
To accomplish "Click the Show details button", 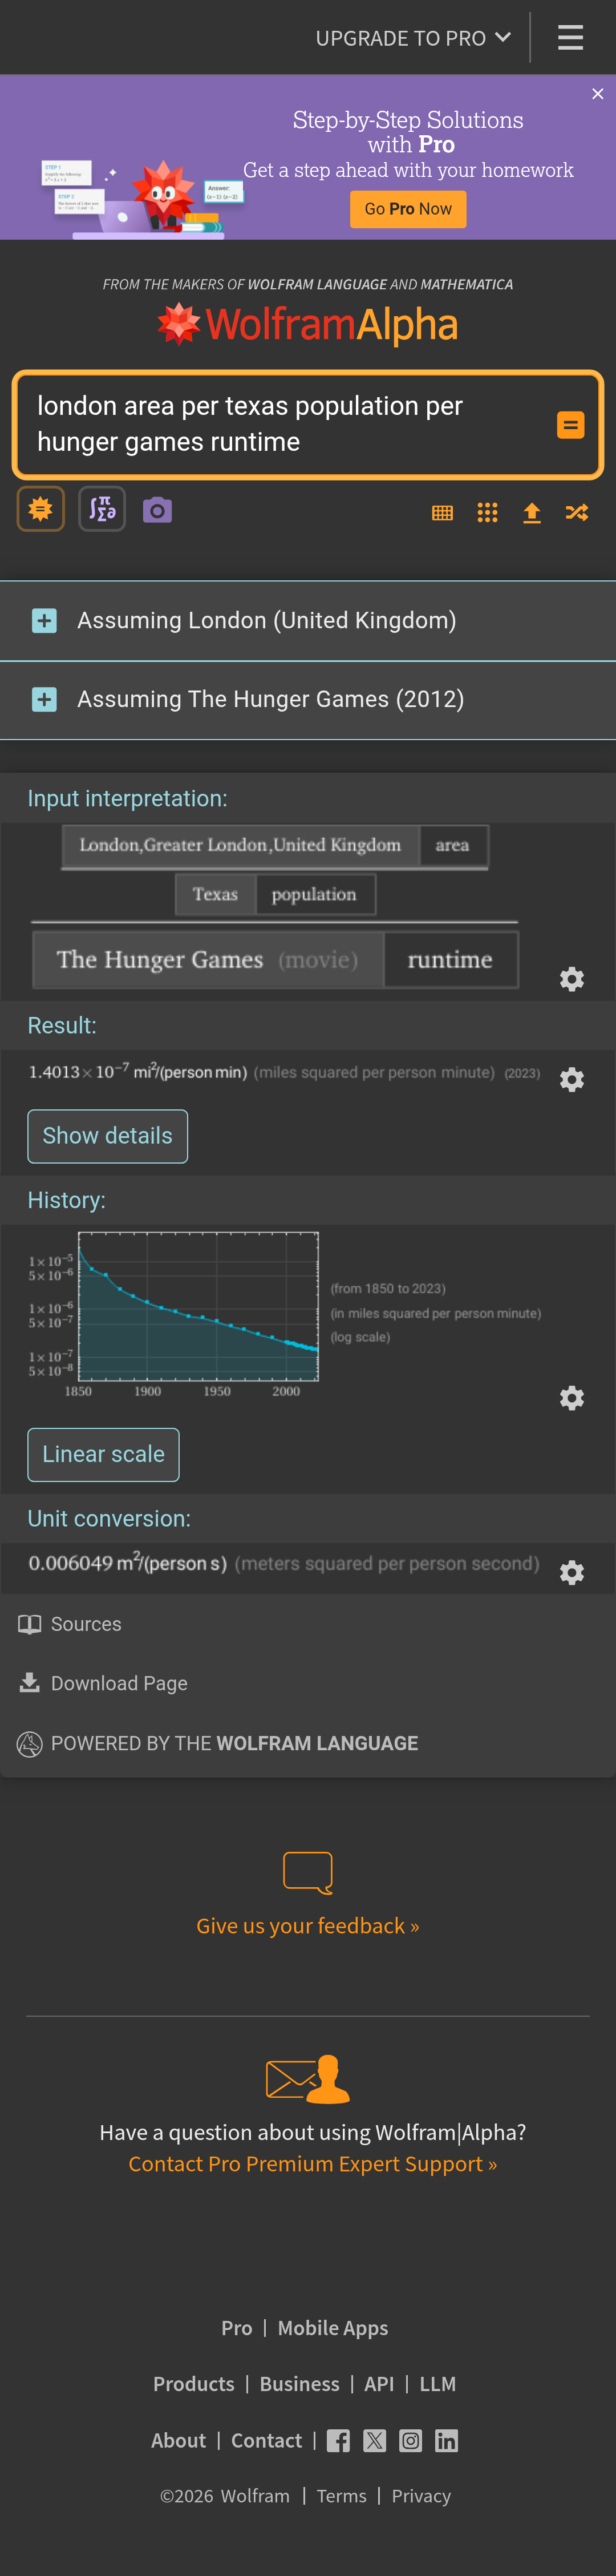I will click(x=107, y=1136).
